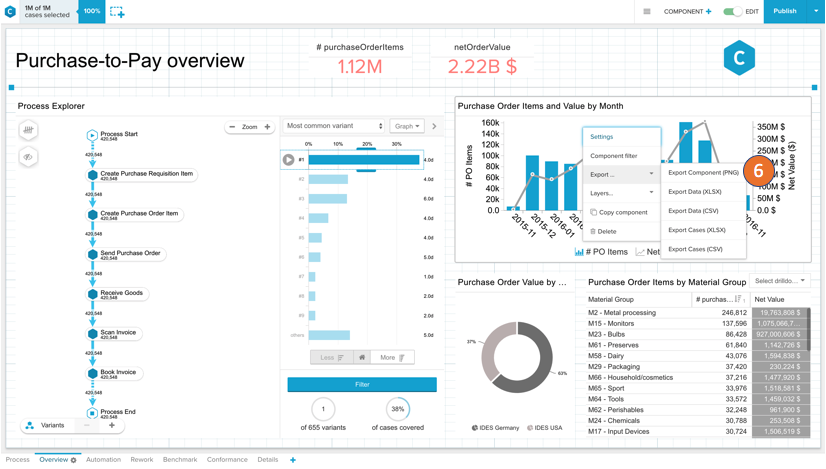Image resolution: width=826 pixels, height=469 pixels.
Task: Zoom out with the minus icon
Action: (x=233, y=127)
